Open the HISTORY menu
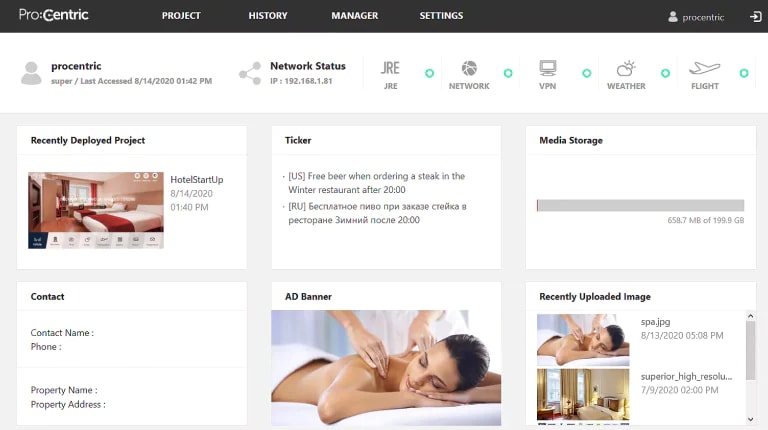 [x=268, y=16]
